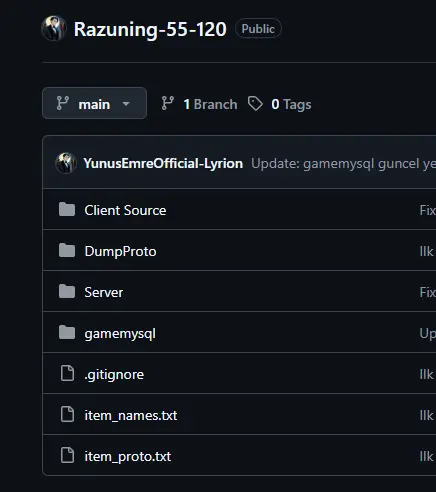Click the Razuning-55-120 repository title

coord(150,29)
